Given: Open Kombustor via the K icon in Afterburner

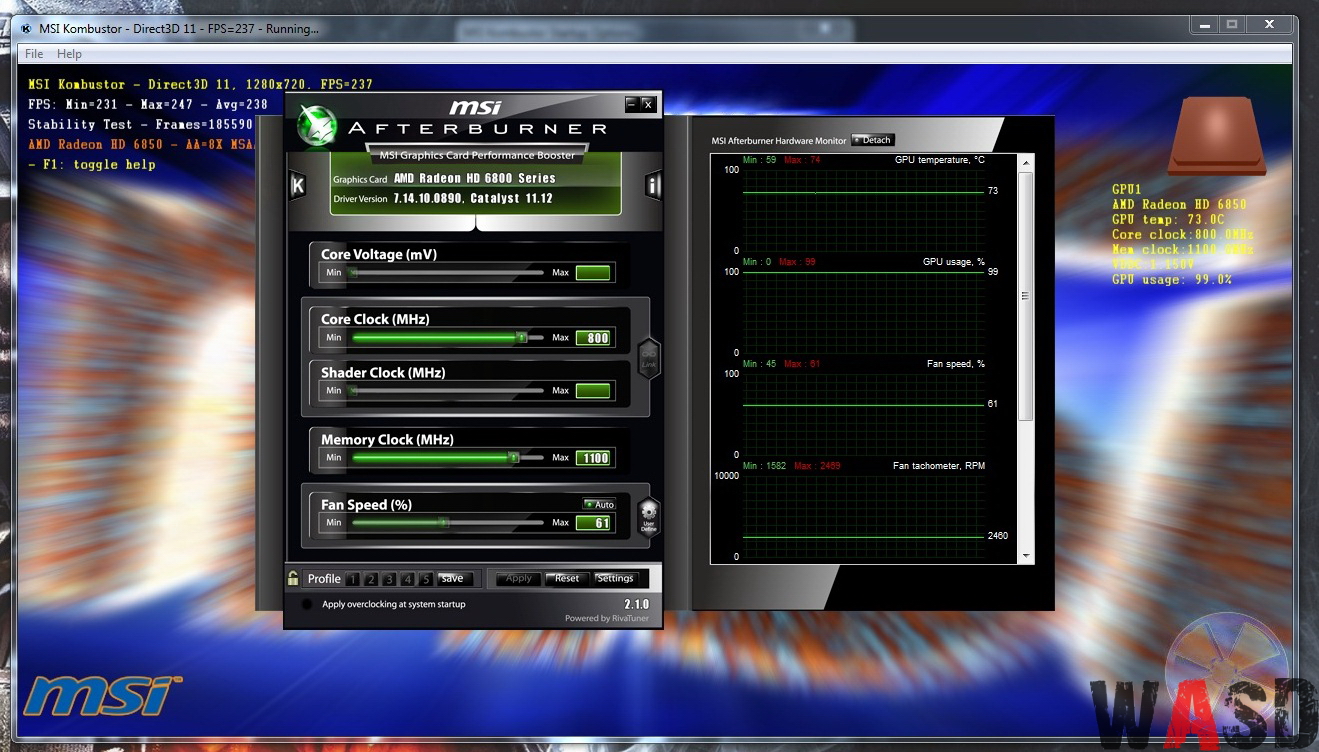Looking at the screenshot, I should pyautogui.click(x=297, y=186).
